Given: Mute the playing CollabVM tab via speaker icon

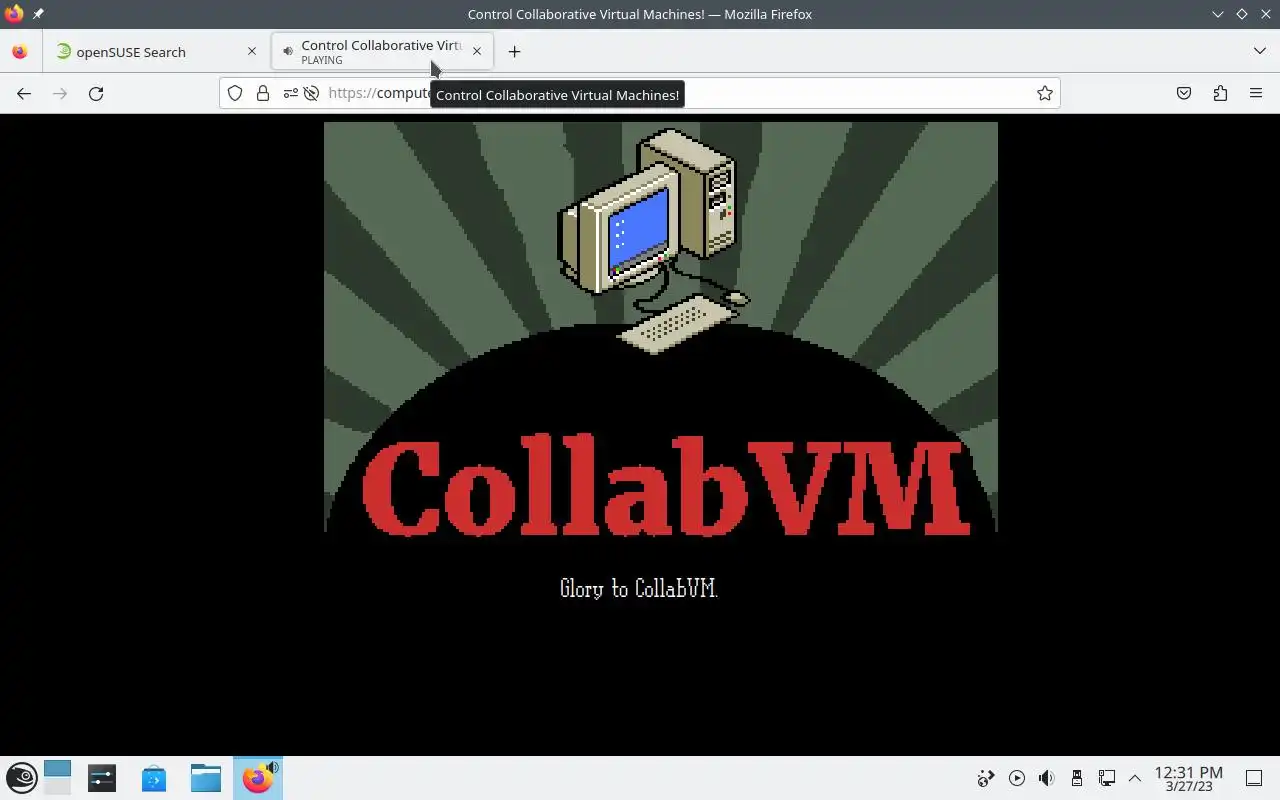Looking at the screenshot, I should (x=288, y=51).
